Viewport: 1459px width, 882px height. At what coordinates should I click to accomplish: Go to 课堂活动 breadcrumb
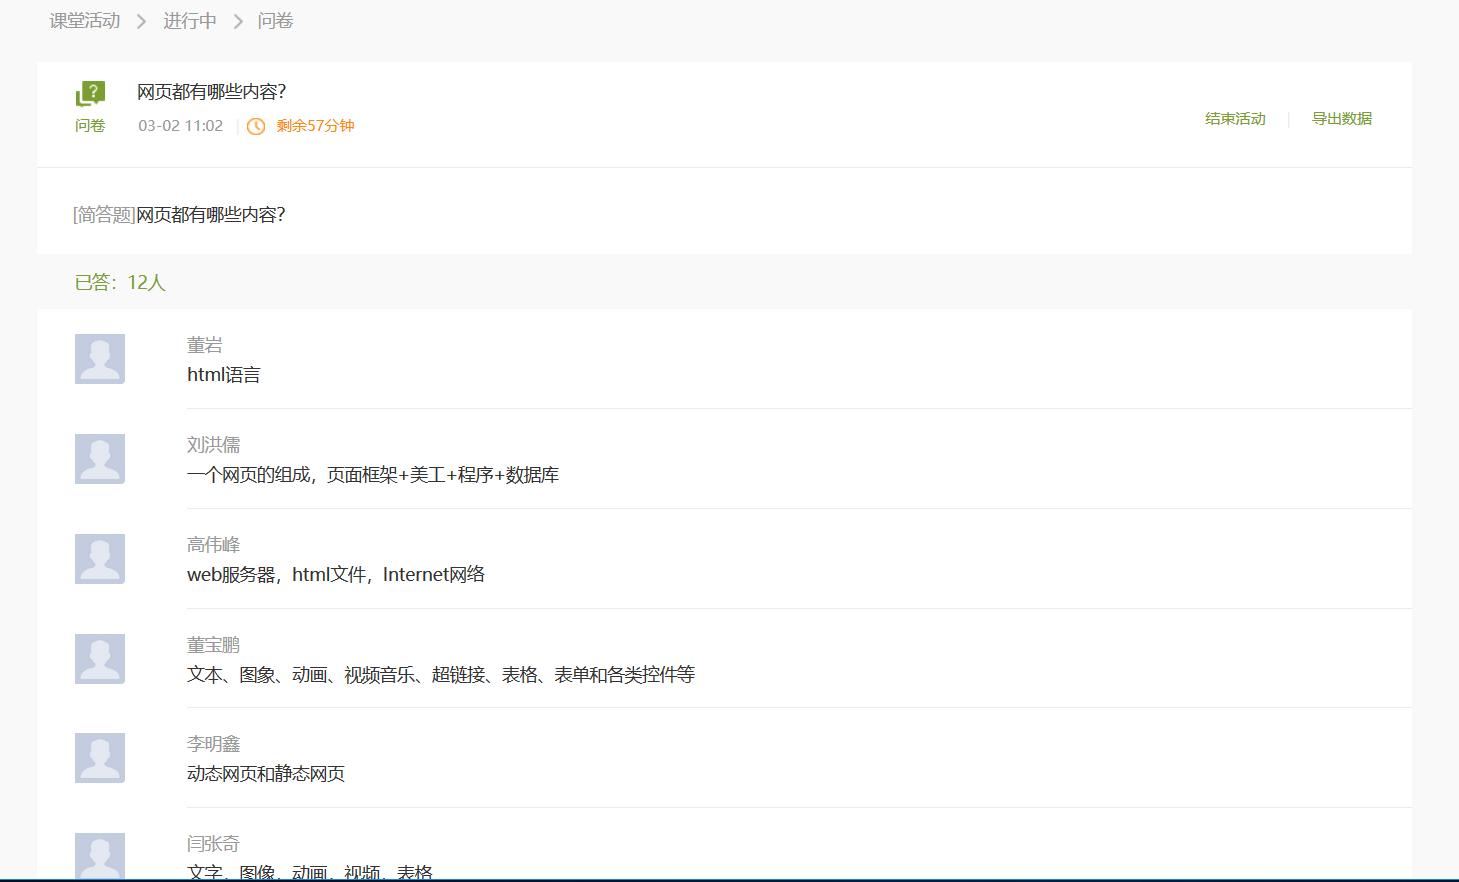[85, 21]
